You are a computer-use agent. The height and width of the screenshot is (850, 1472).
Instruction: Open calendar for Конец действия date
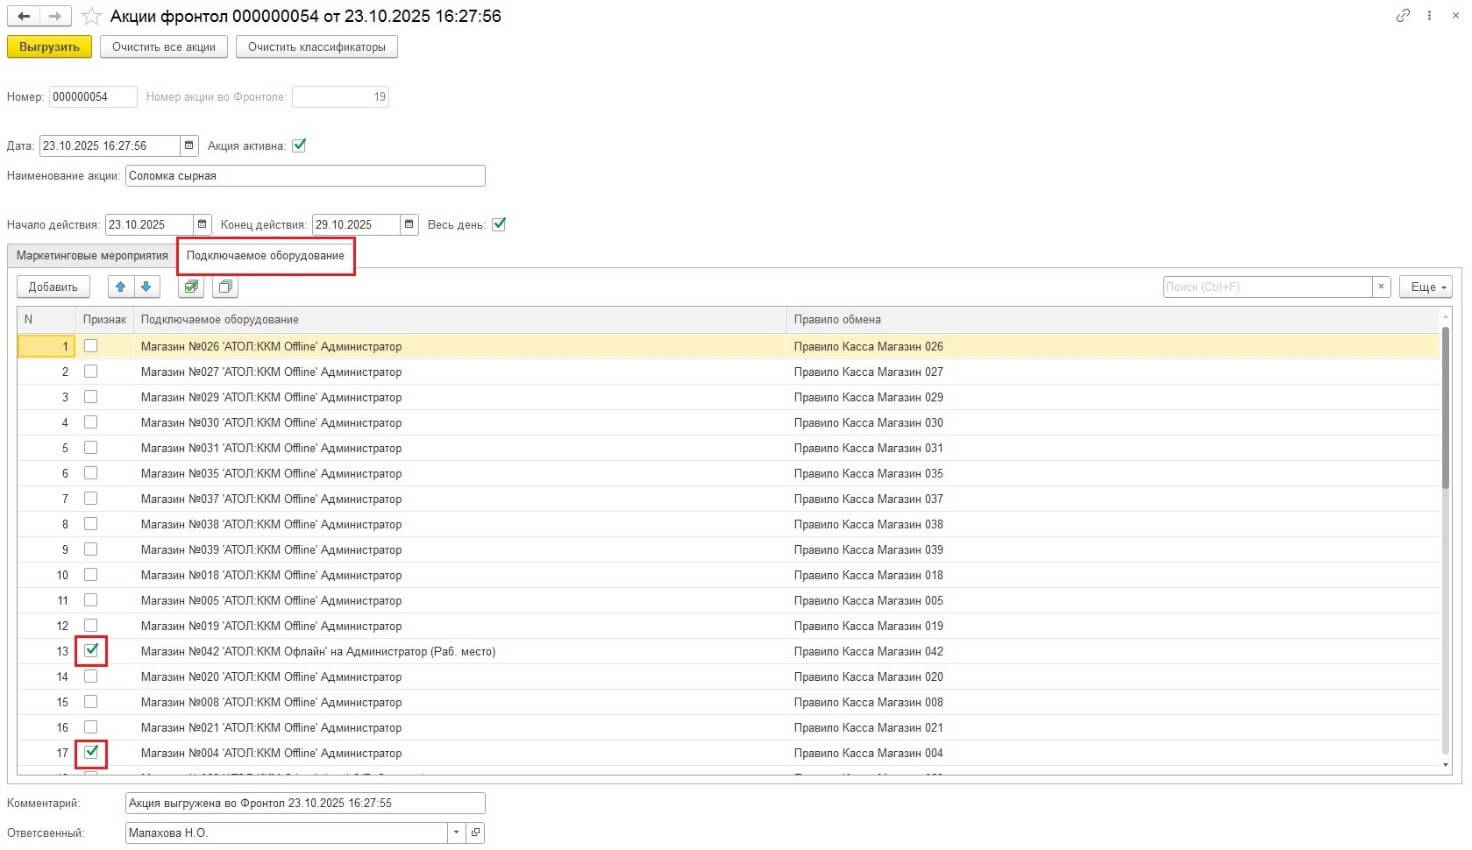coord(409,225)
